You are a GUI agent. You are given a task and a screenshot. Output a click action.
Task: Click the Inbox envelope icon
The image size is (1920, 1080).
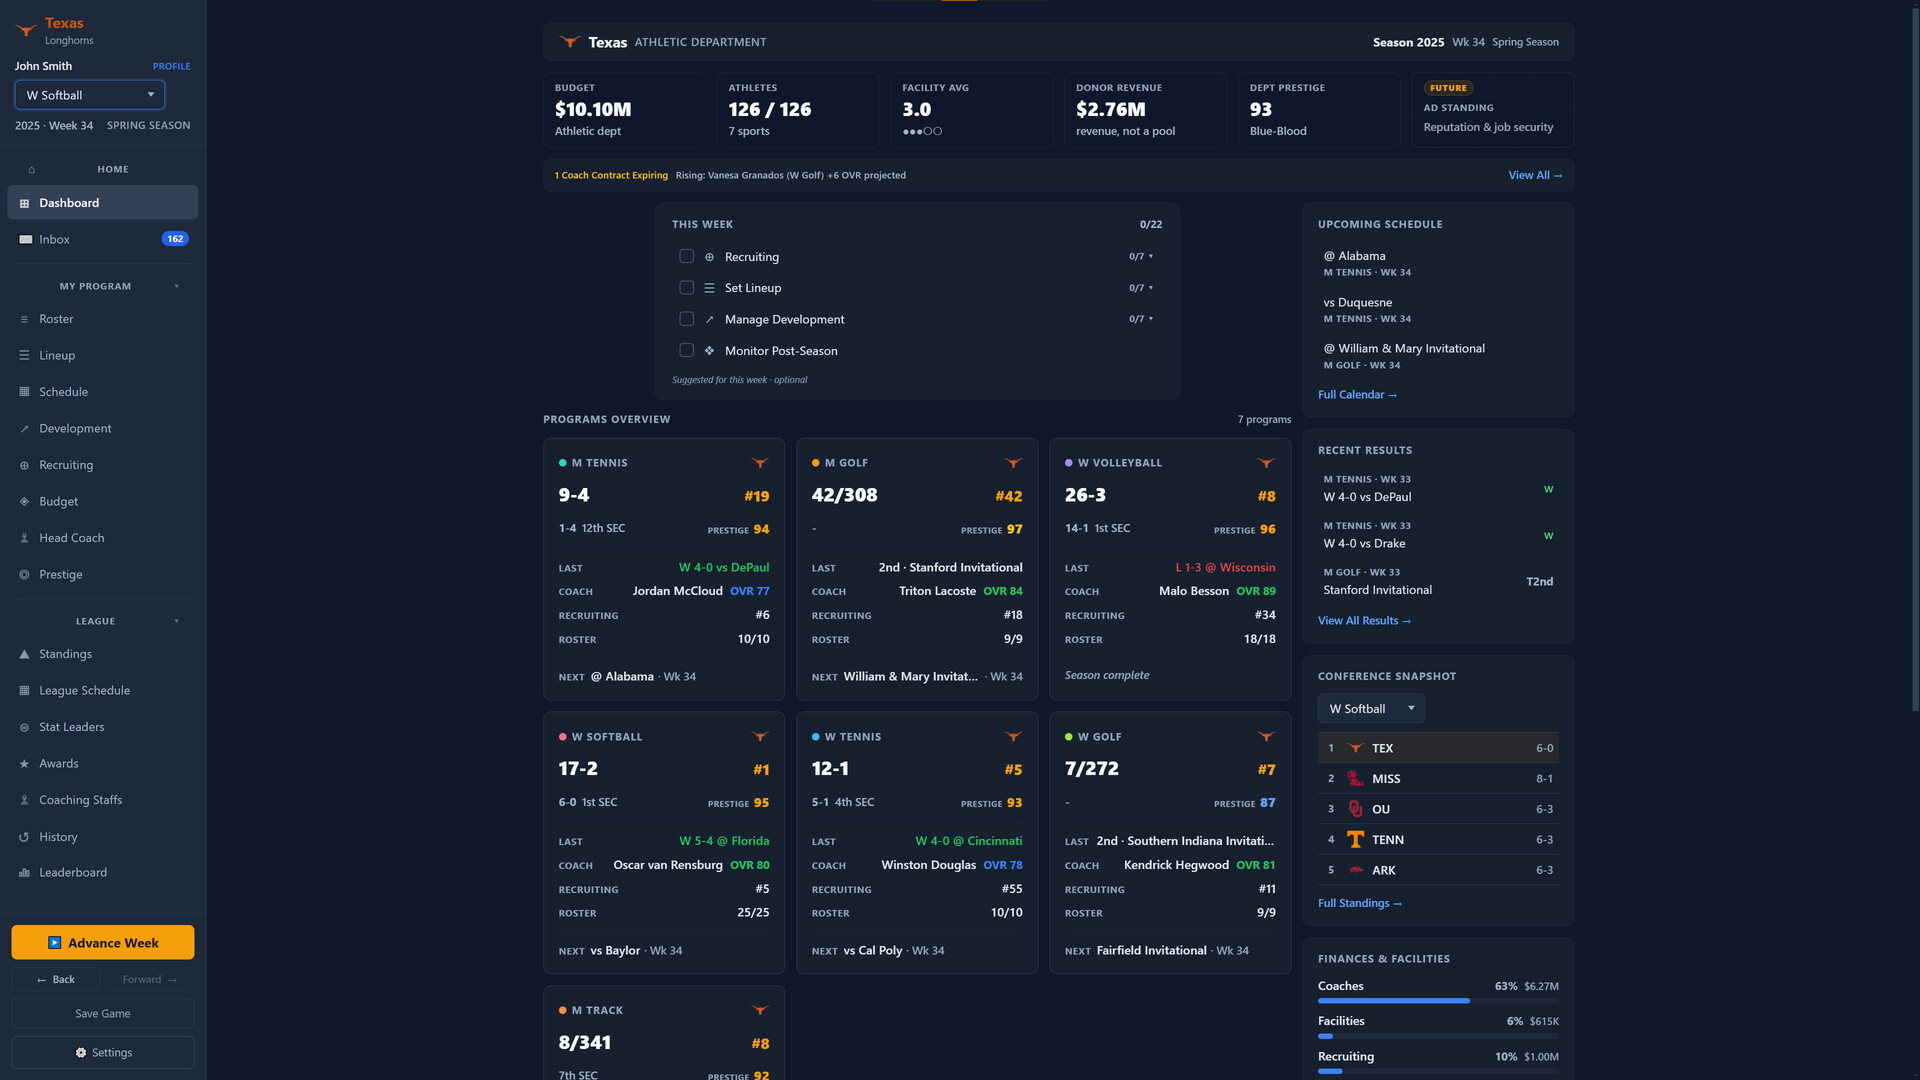tap(25, 239)
